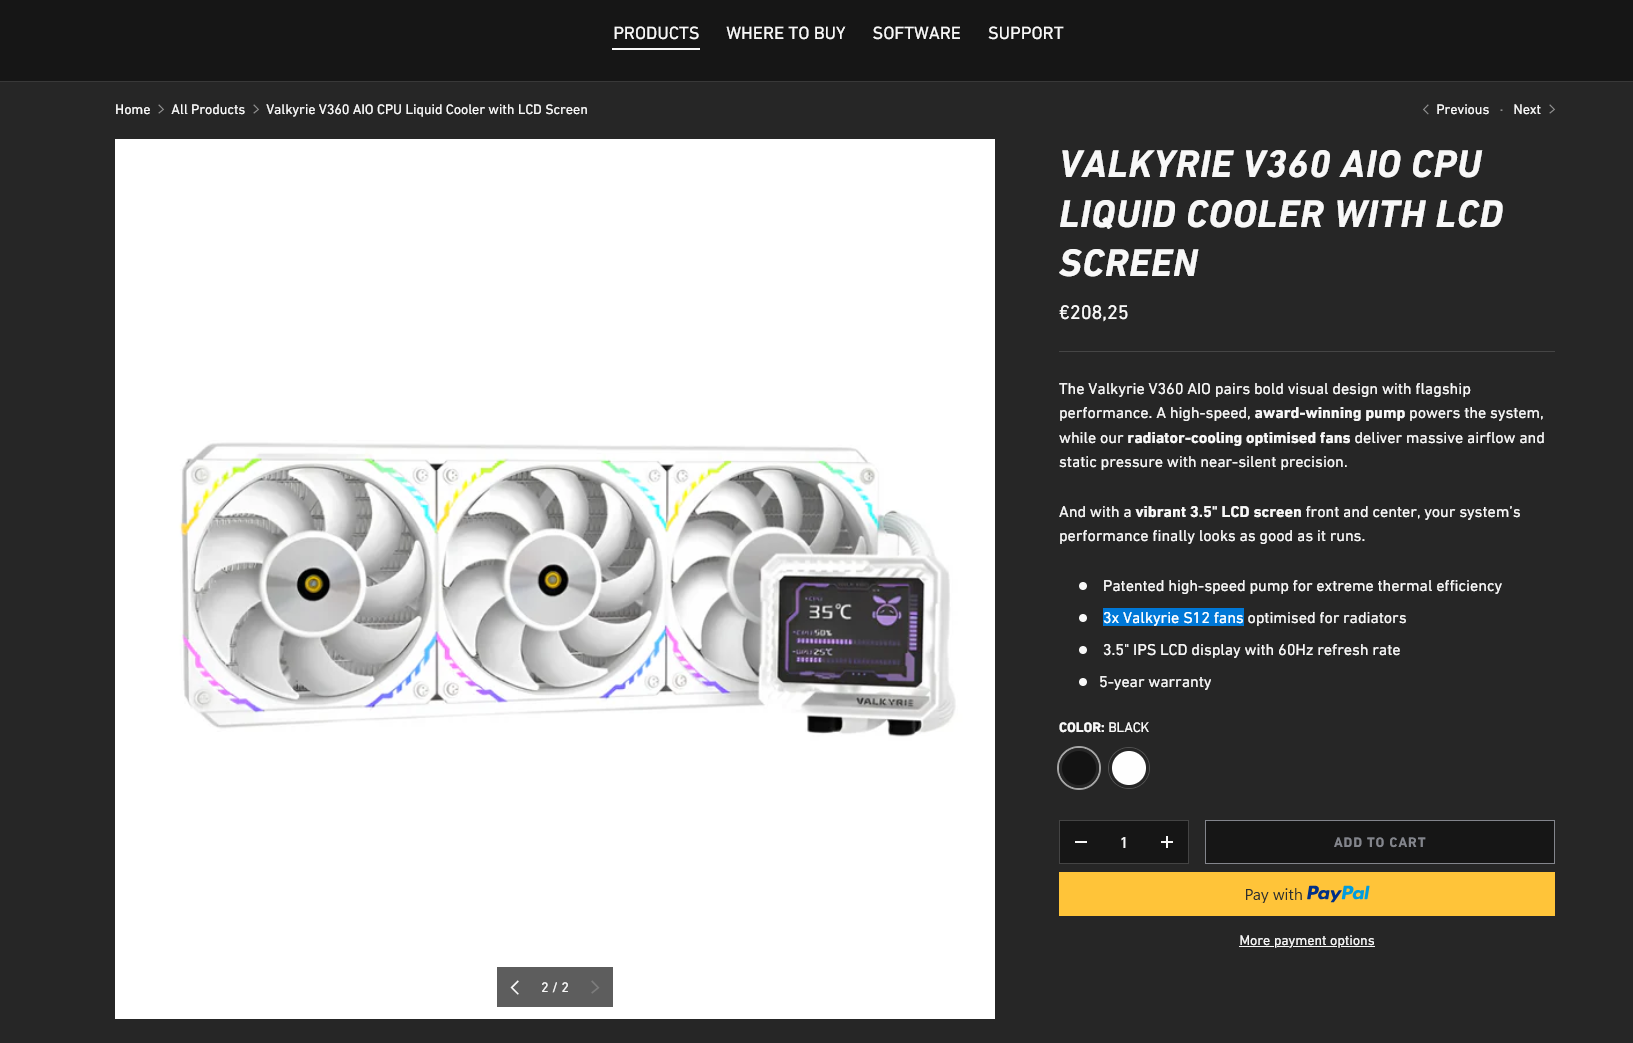The width and height of the screenshot is (1633, 1043).
Task: Select the black color swatch
Action: pyautogui.click(x=1079, y=768)
